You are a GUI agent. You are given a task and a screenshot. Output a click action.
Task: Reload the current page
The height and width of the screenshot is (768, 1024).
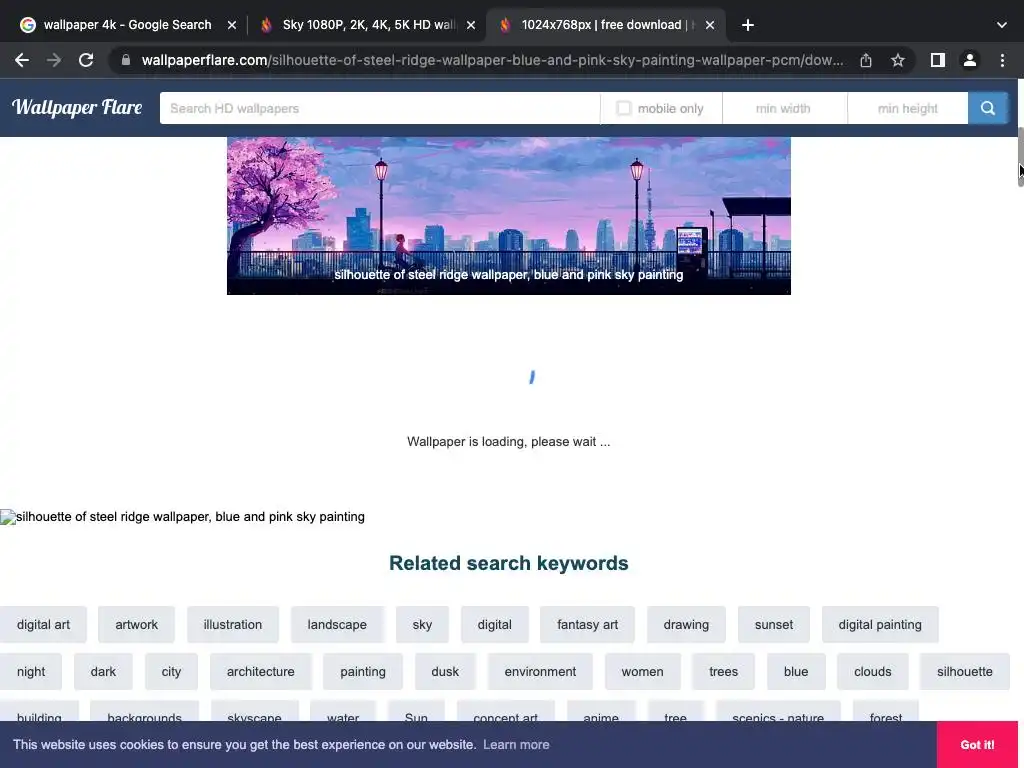[x=86, y=60]
